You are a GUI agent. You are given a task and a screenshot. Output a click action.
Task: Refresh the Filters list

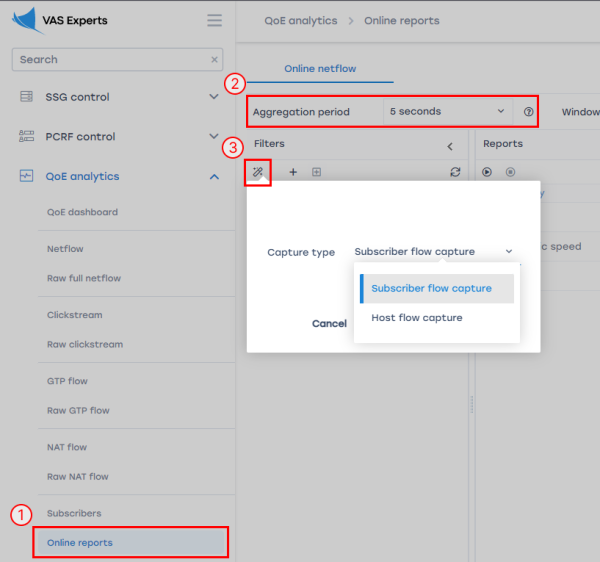455,172
